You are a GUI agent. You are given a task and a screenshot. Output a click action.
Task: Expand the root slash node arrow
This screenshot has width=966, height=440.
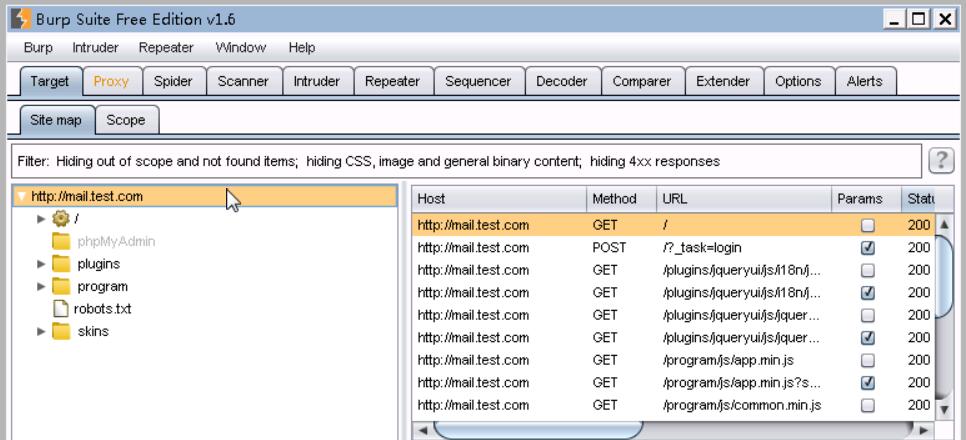pyautogui.click(x=41, y=219)
